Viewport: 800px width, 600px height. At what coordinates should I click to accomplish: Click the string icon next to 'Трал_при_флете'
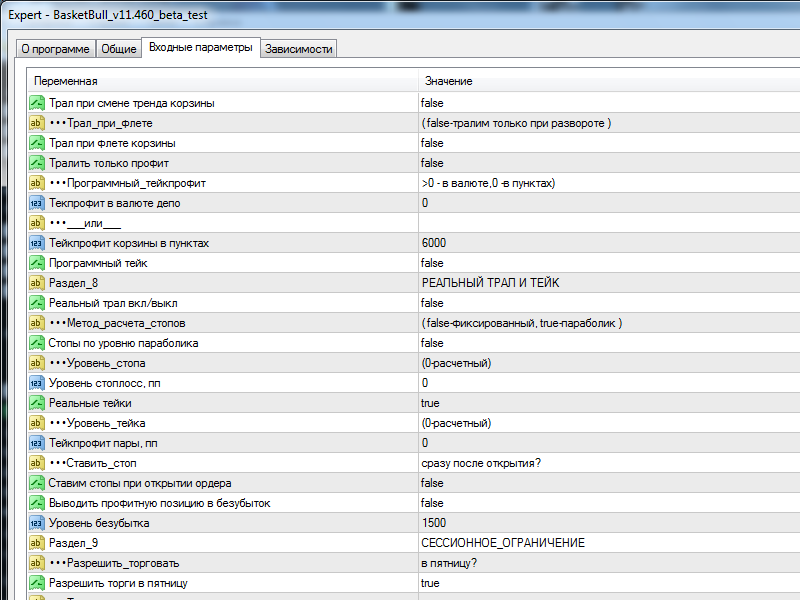tap(37, 123)
